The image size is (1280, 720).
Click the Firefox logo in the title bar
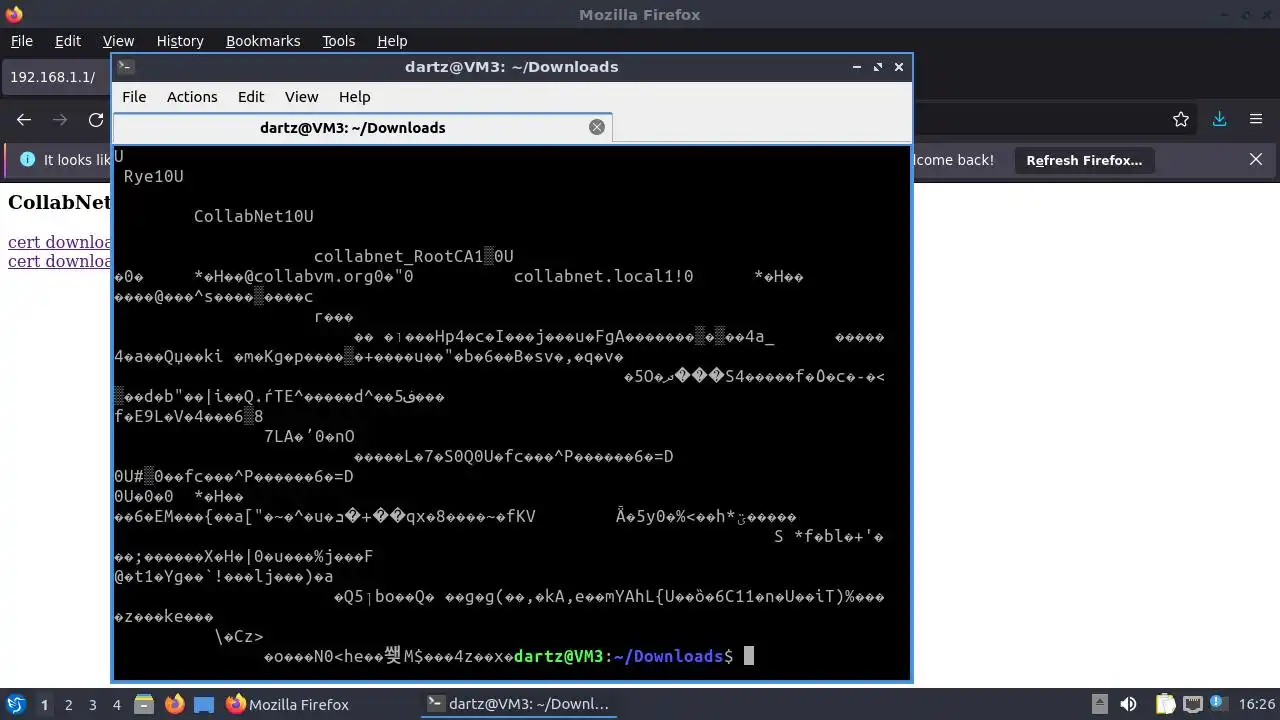click(14, 14)
